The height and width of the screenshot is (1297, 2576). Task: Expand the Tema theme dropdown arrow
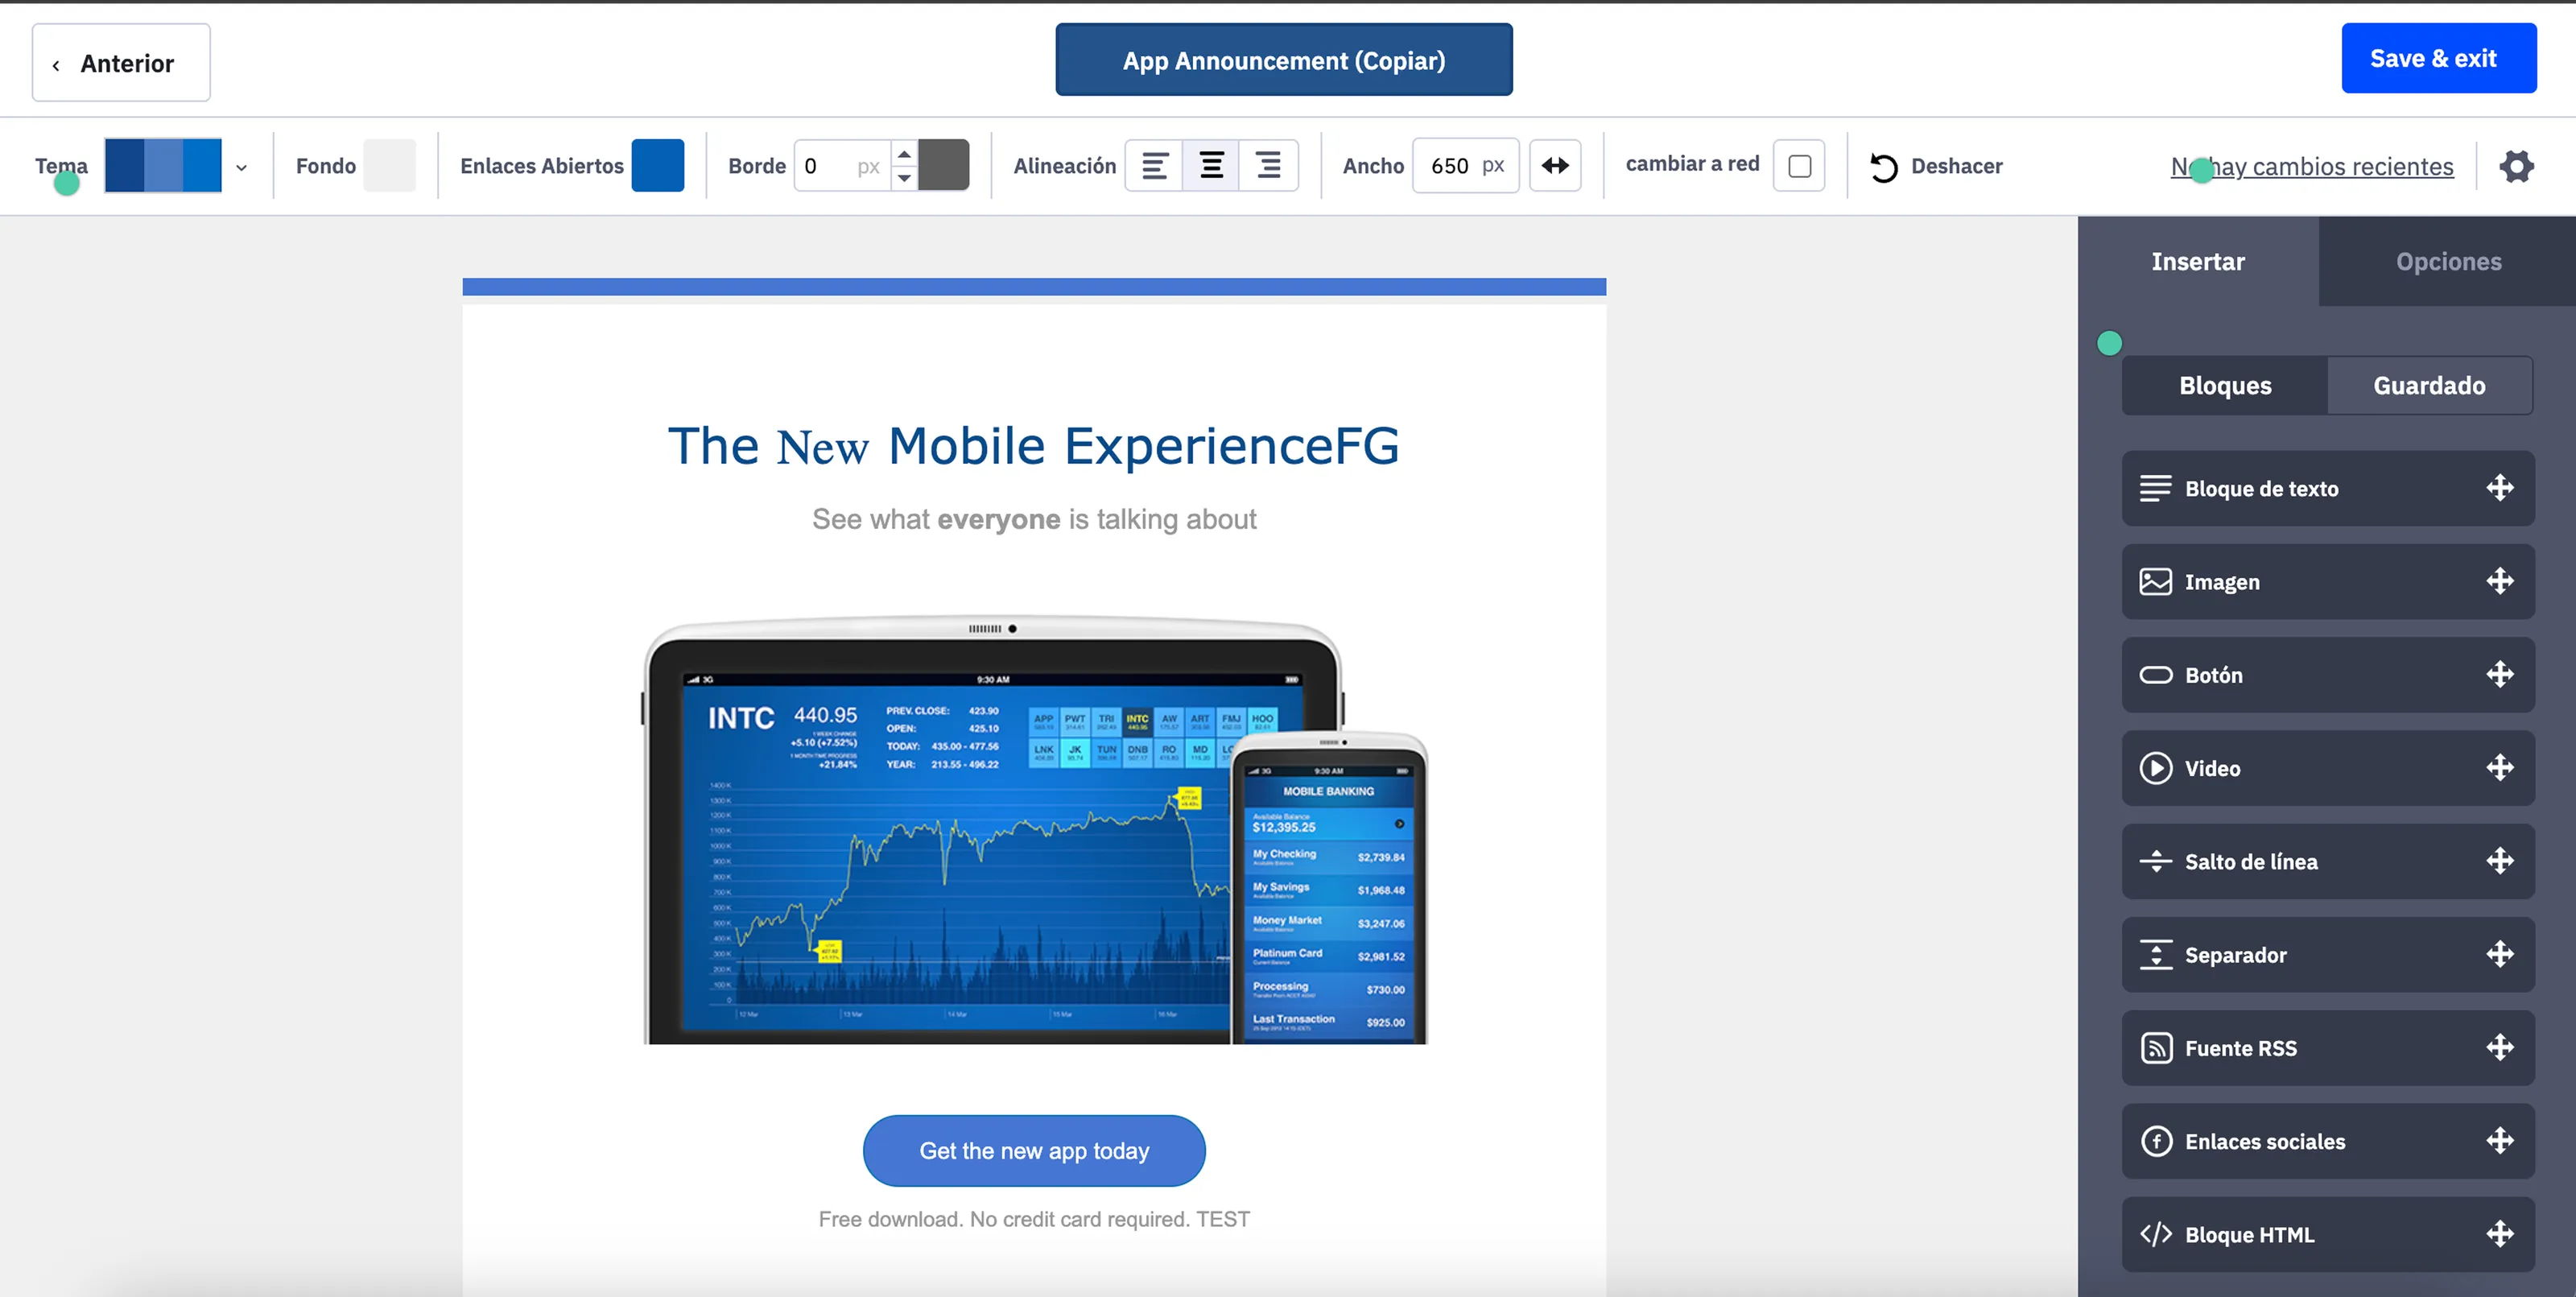[x=241, y=167]
